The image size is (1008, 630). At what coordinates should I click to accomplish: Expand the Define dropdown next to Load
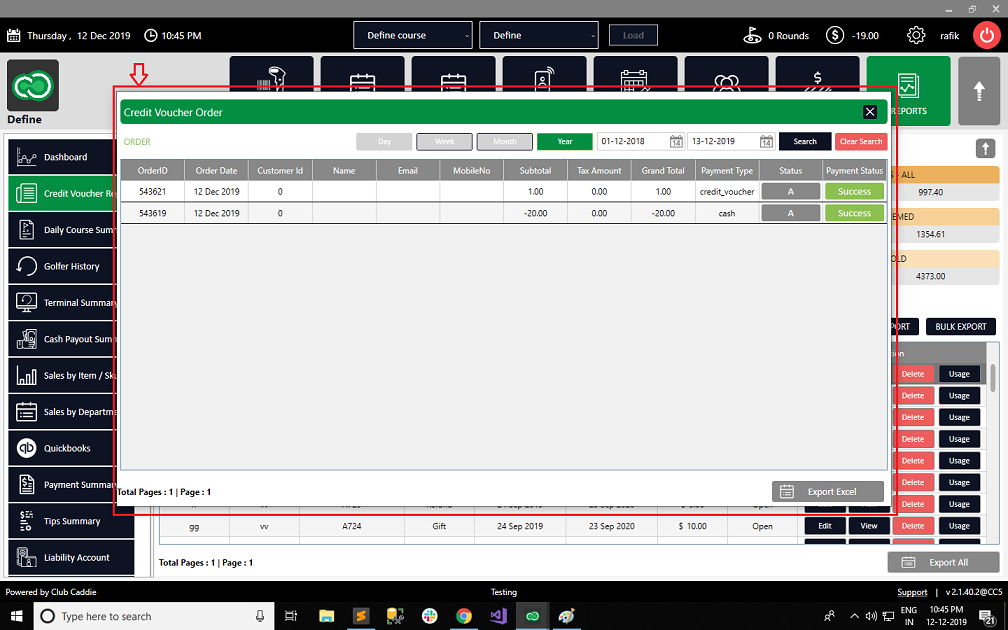click(539, 35)
